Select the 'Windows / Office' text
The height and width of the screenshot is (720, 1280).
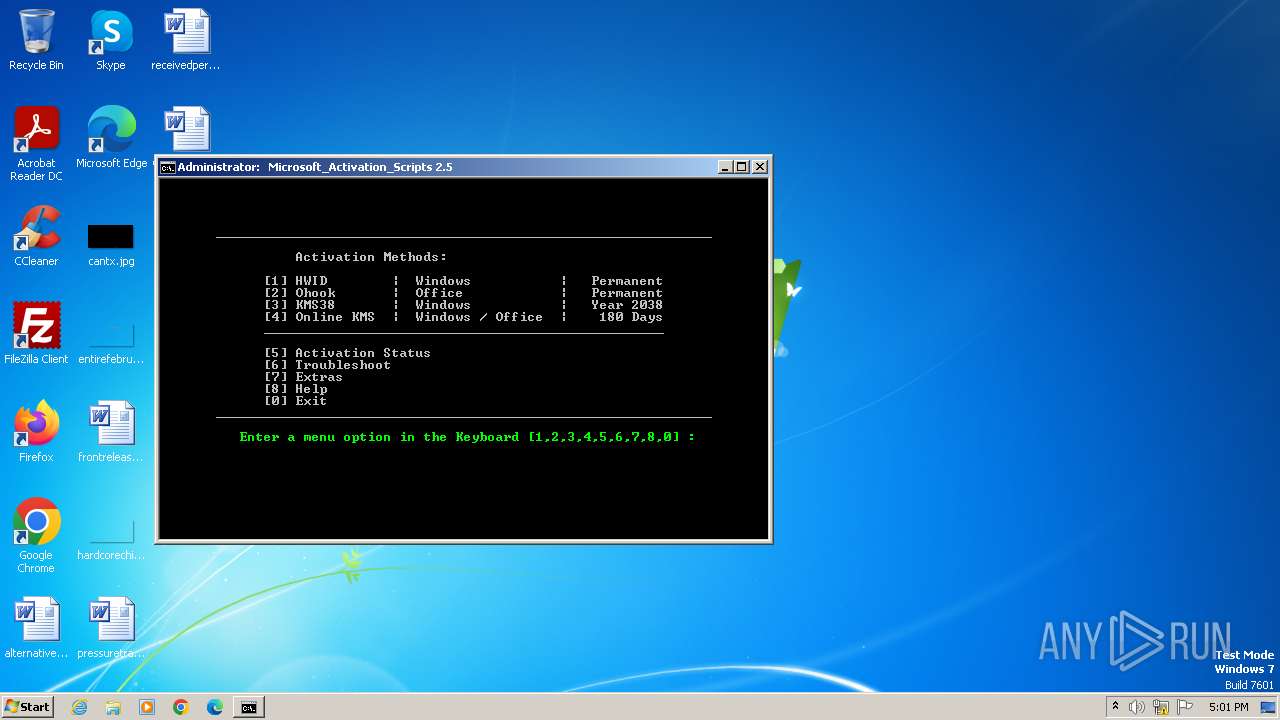pos(479,317)
